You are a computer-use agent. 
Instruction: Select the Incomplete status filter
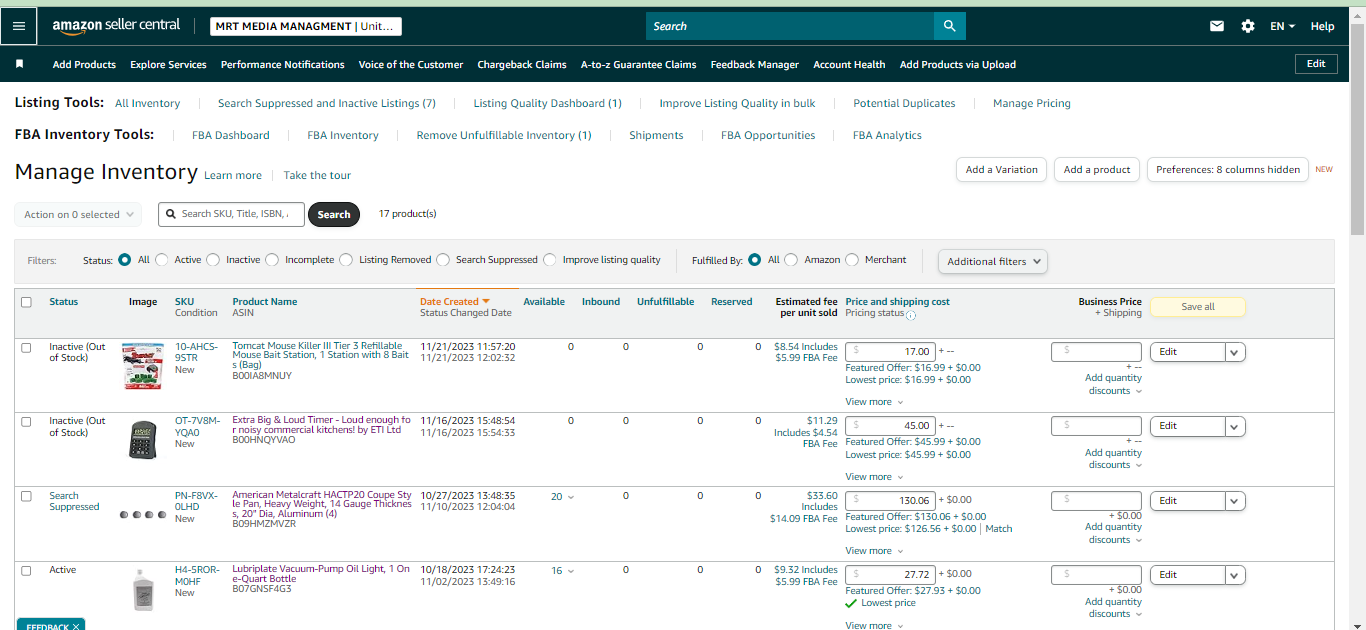pyautogui.click(x=272, y=260)
